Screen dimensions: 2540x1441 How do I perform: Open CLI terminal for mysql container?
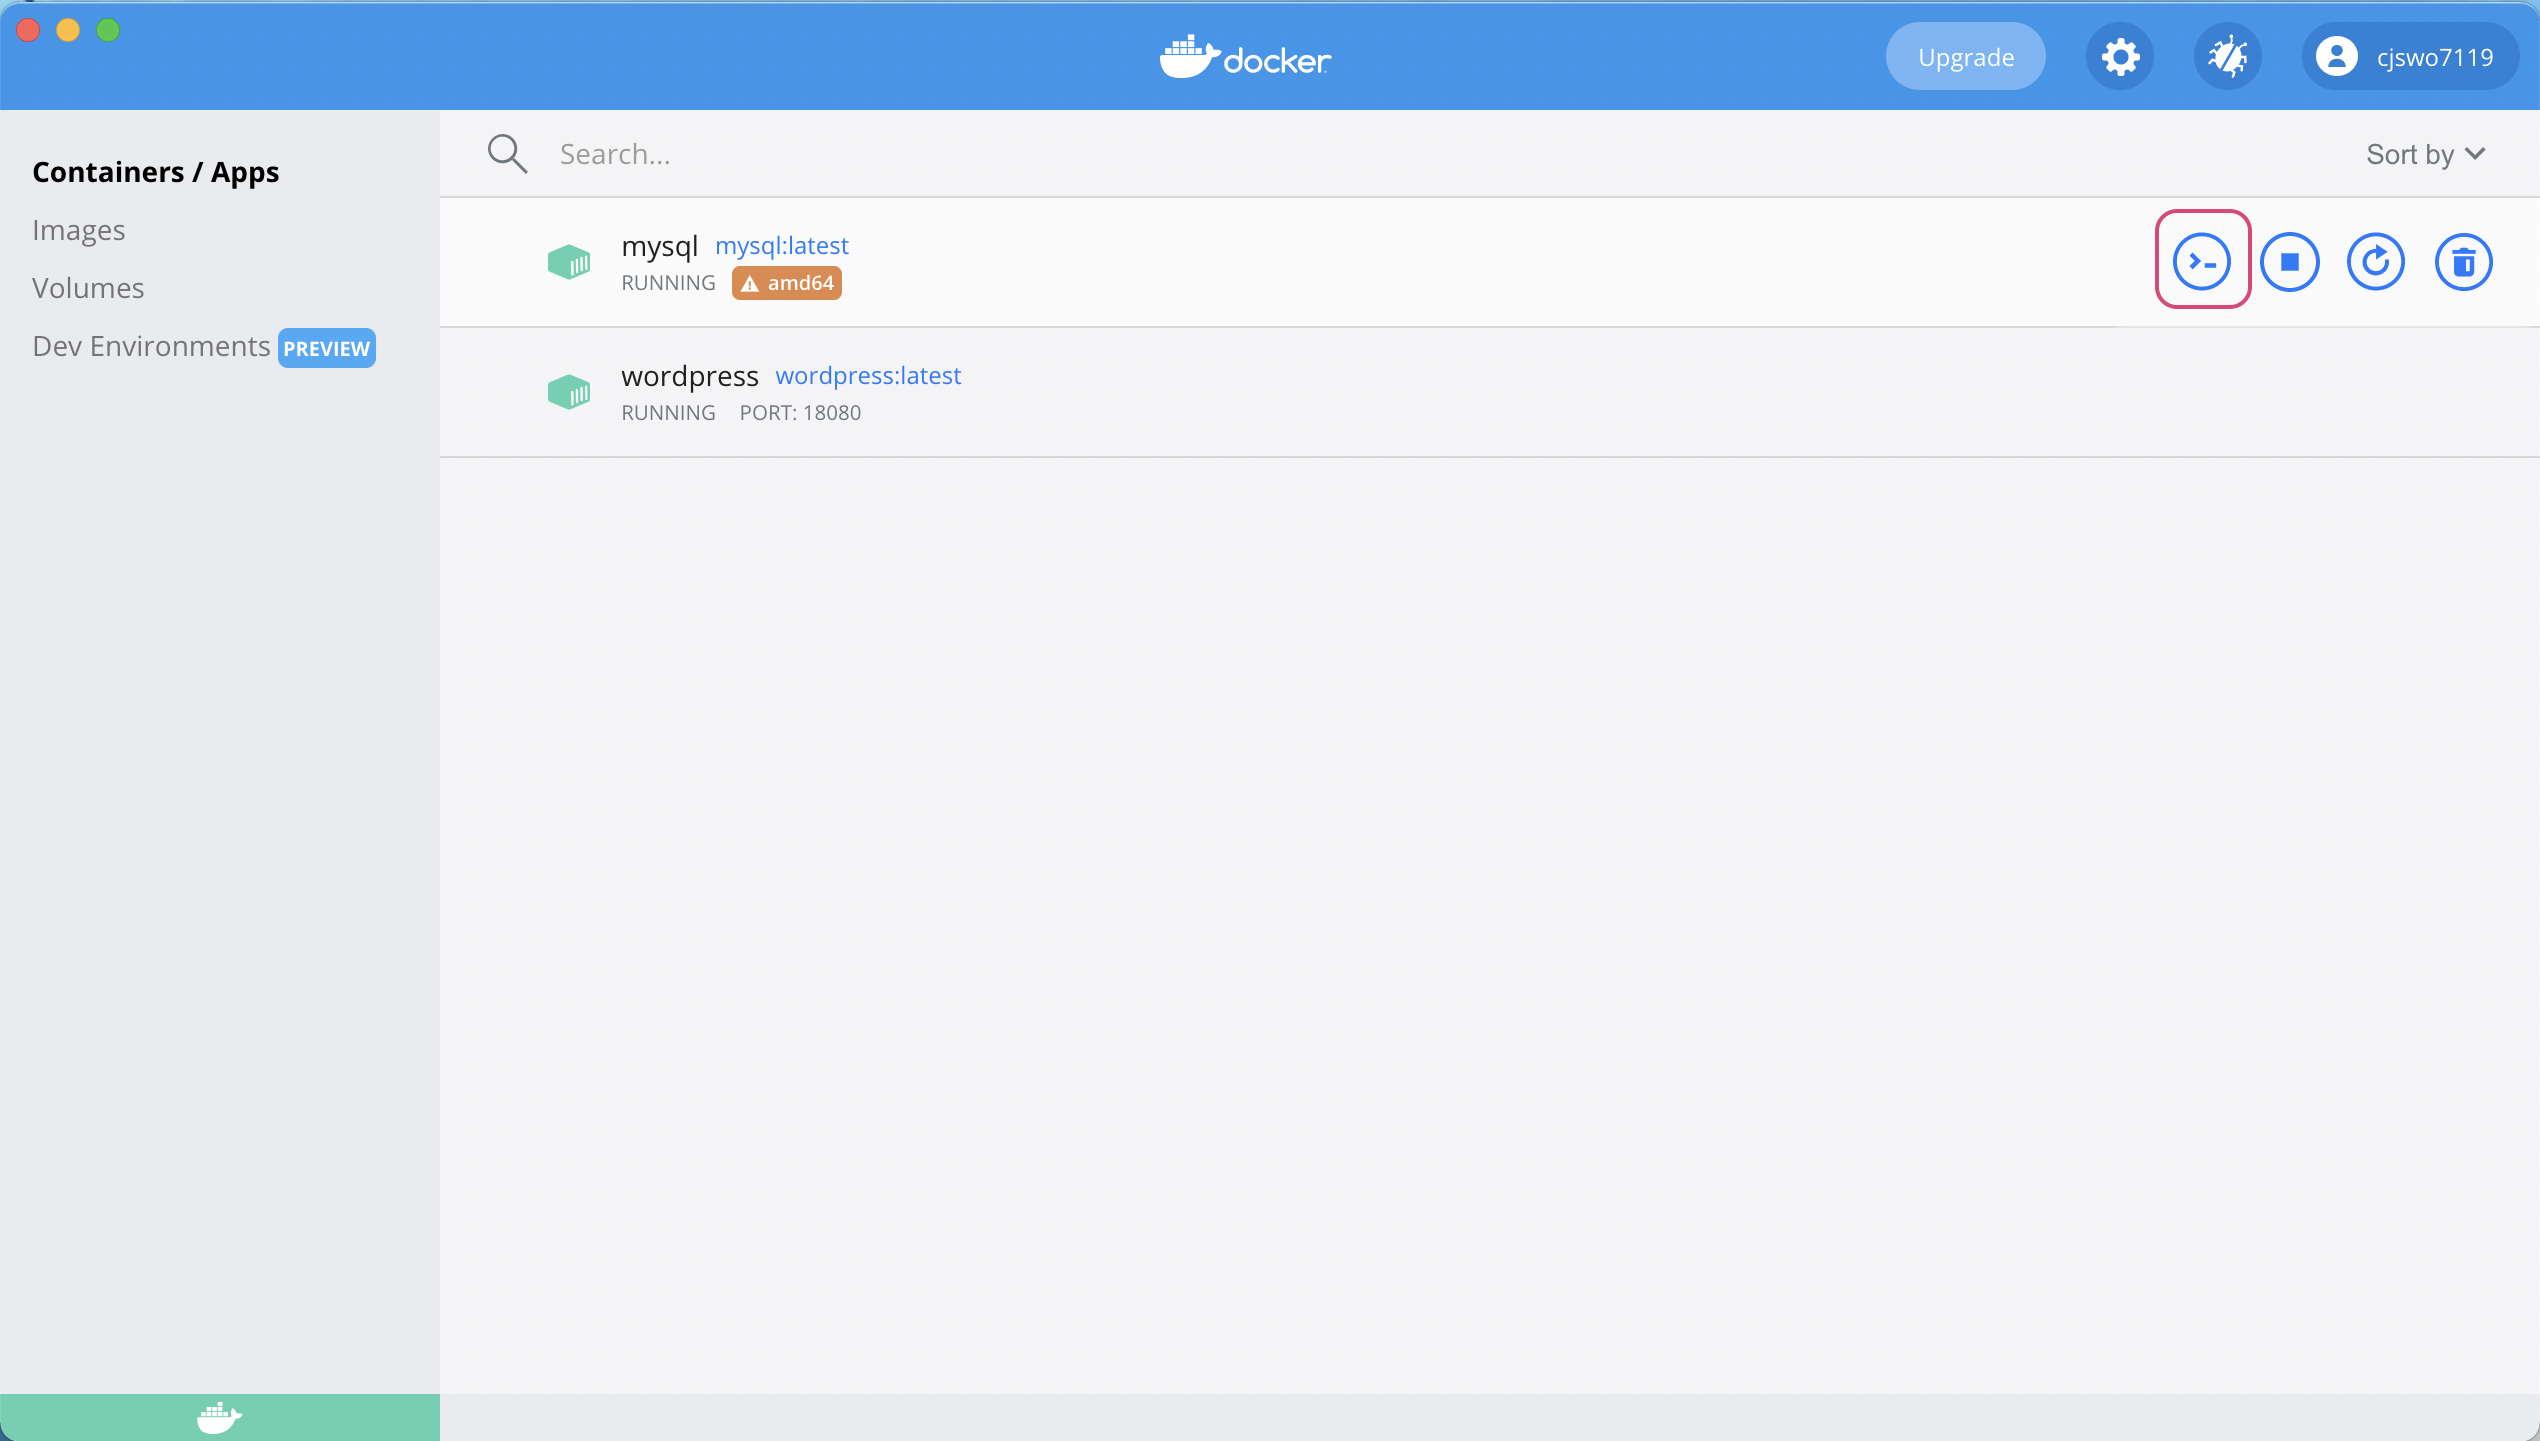[2201, 262]
